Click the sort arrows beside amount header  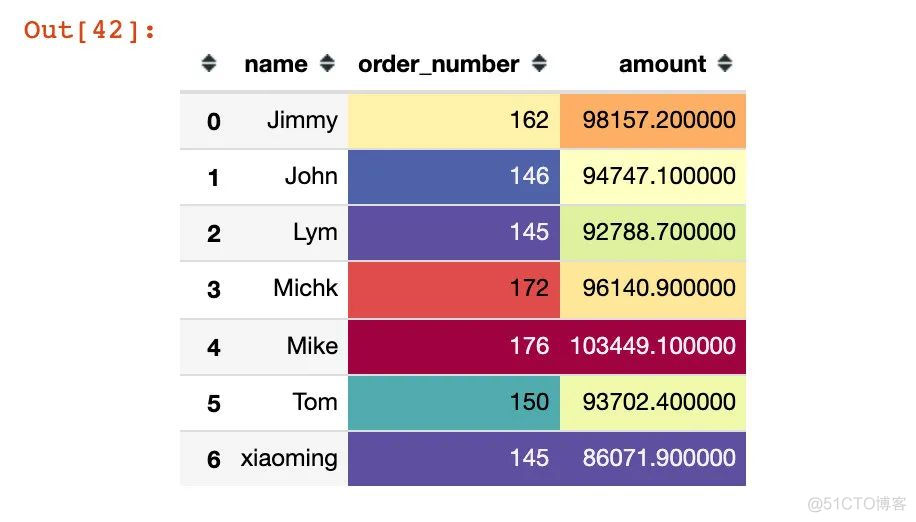(x=725, y=63)
